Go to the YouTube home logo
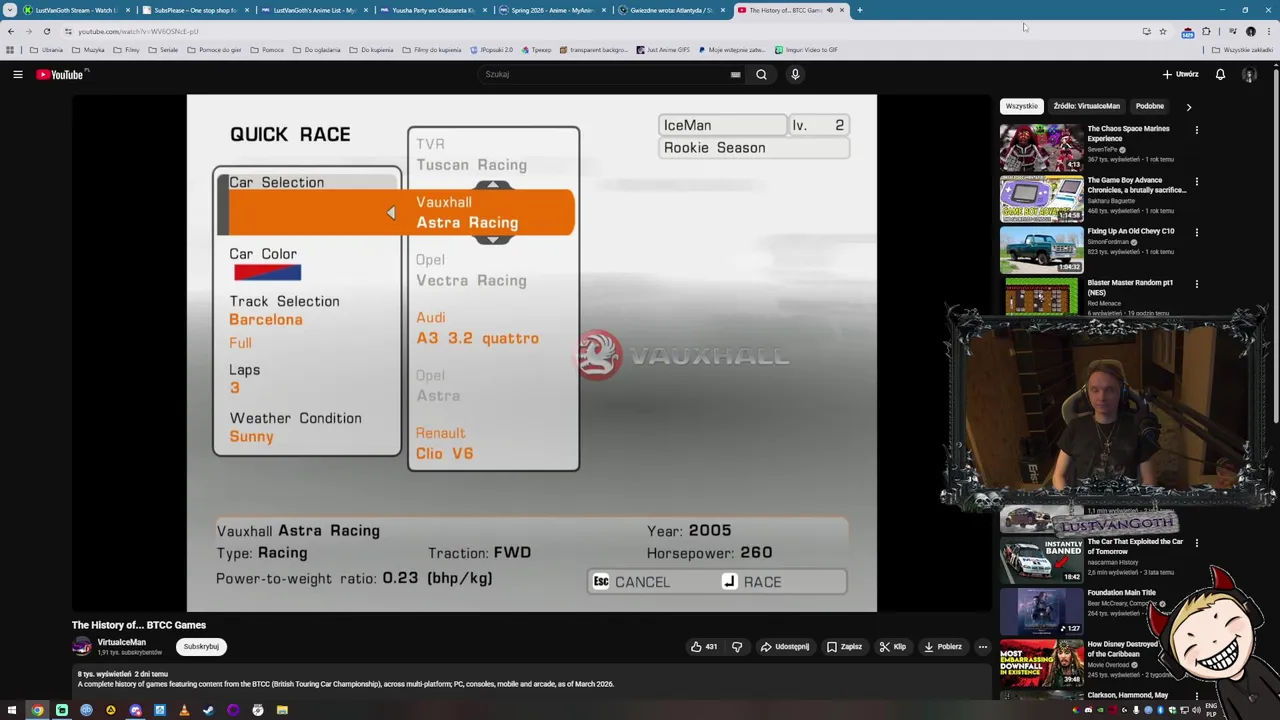The width and height of the screenshot is (1280, 720). 62,74
